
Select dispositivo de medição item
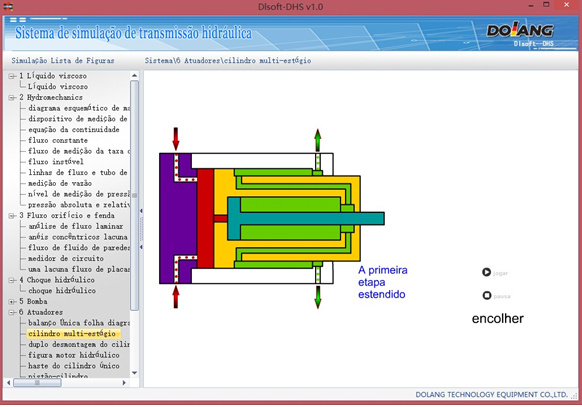[78, 119]
